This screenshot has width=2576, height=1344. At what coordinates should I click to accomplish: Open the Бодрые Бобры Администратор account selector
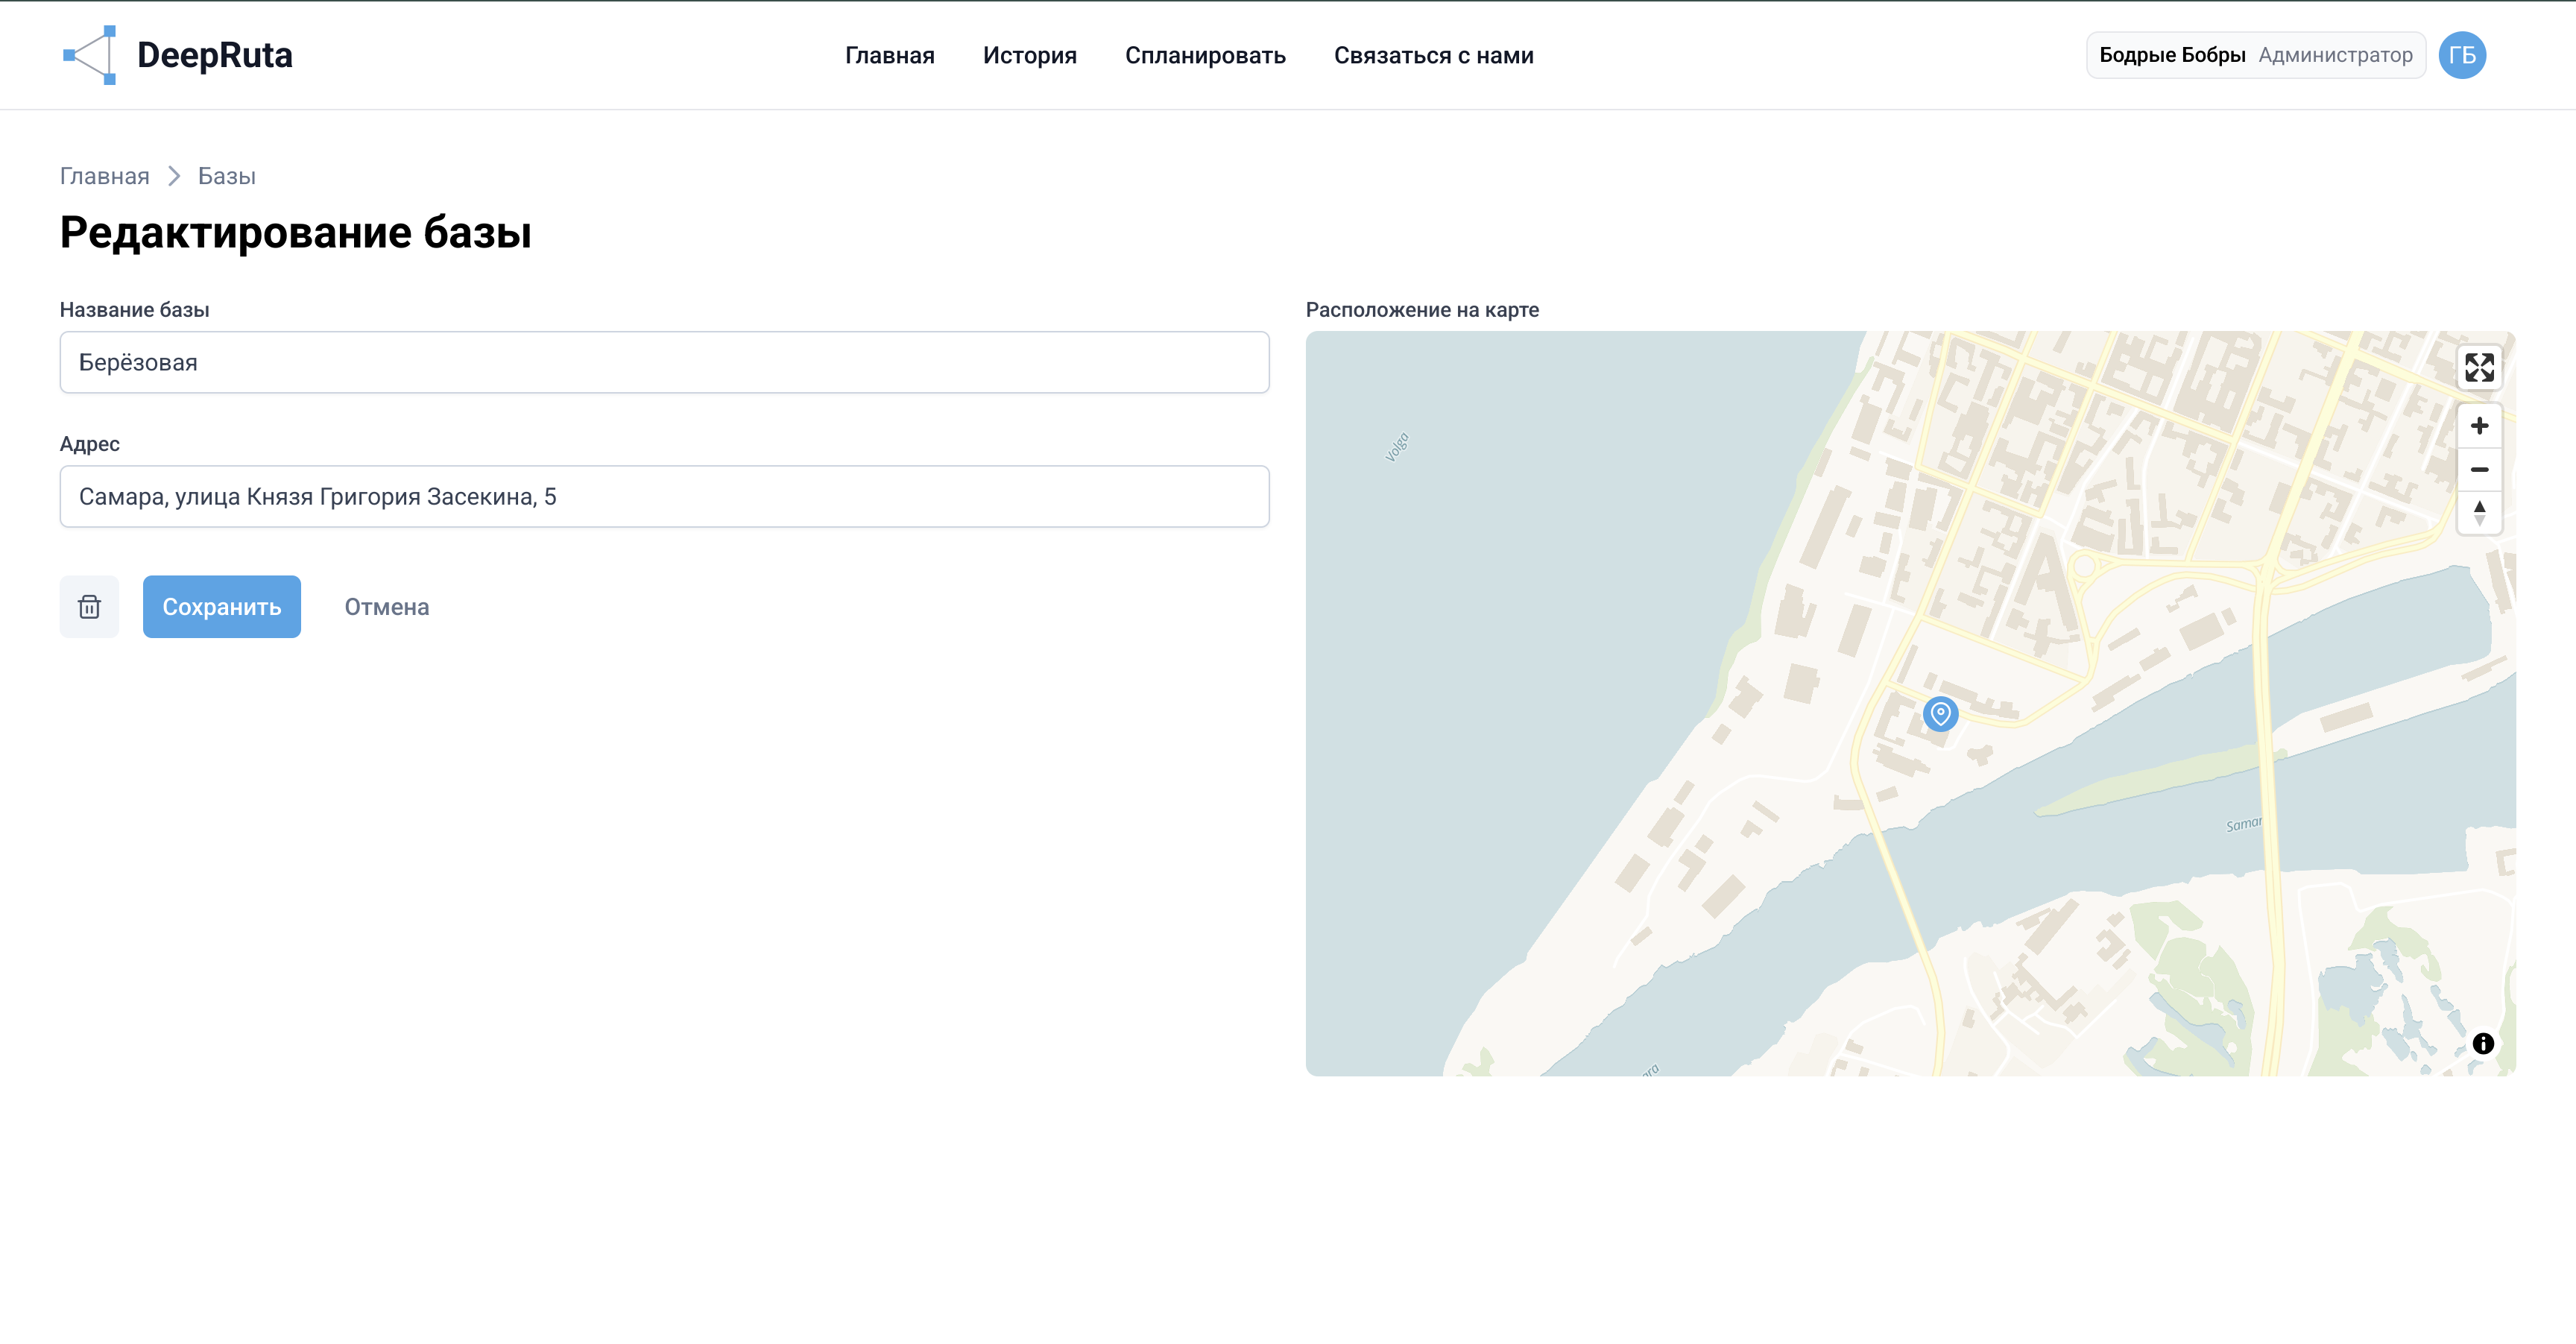[2255, 55]
